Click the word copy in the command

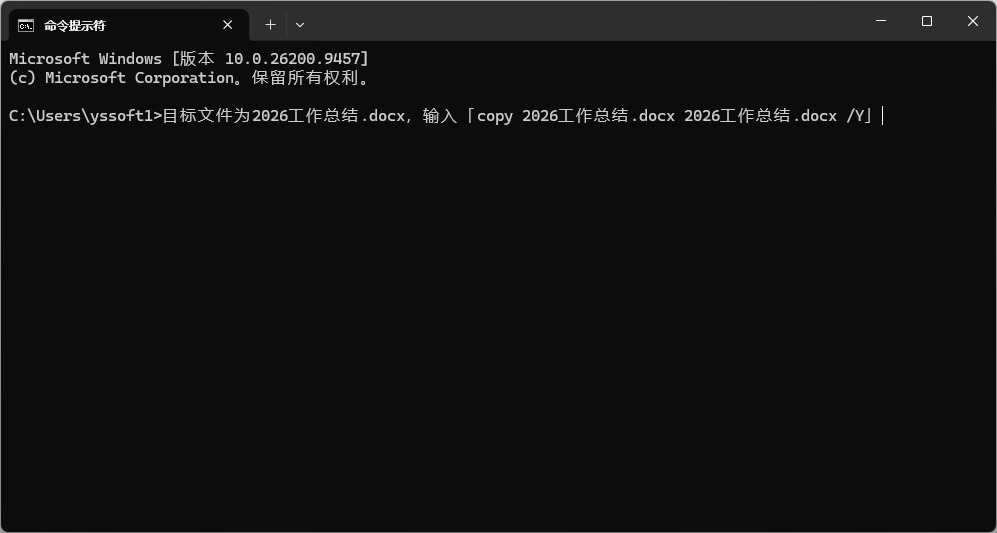pyautogui.click(x=495, y=116)
